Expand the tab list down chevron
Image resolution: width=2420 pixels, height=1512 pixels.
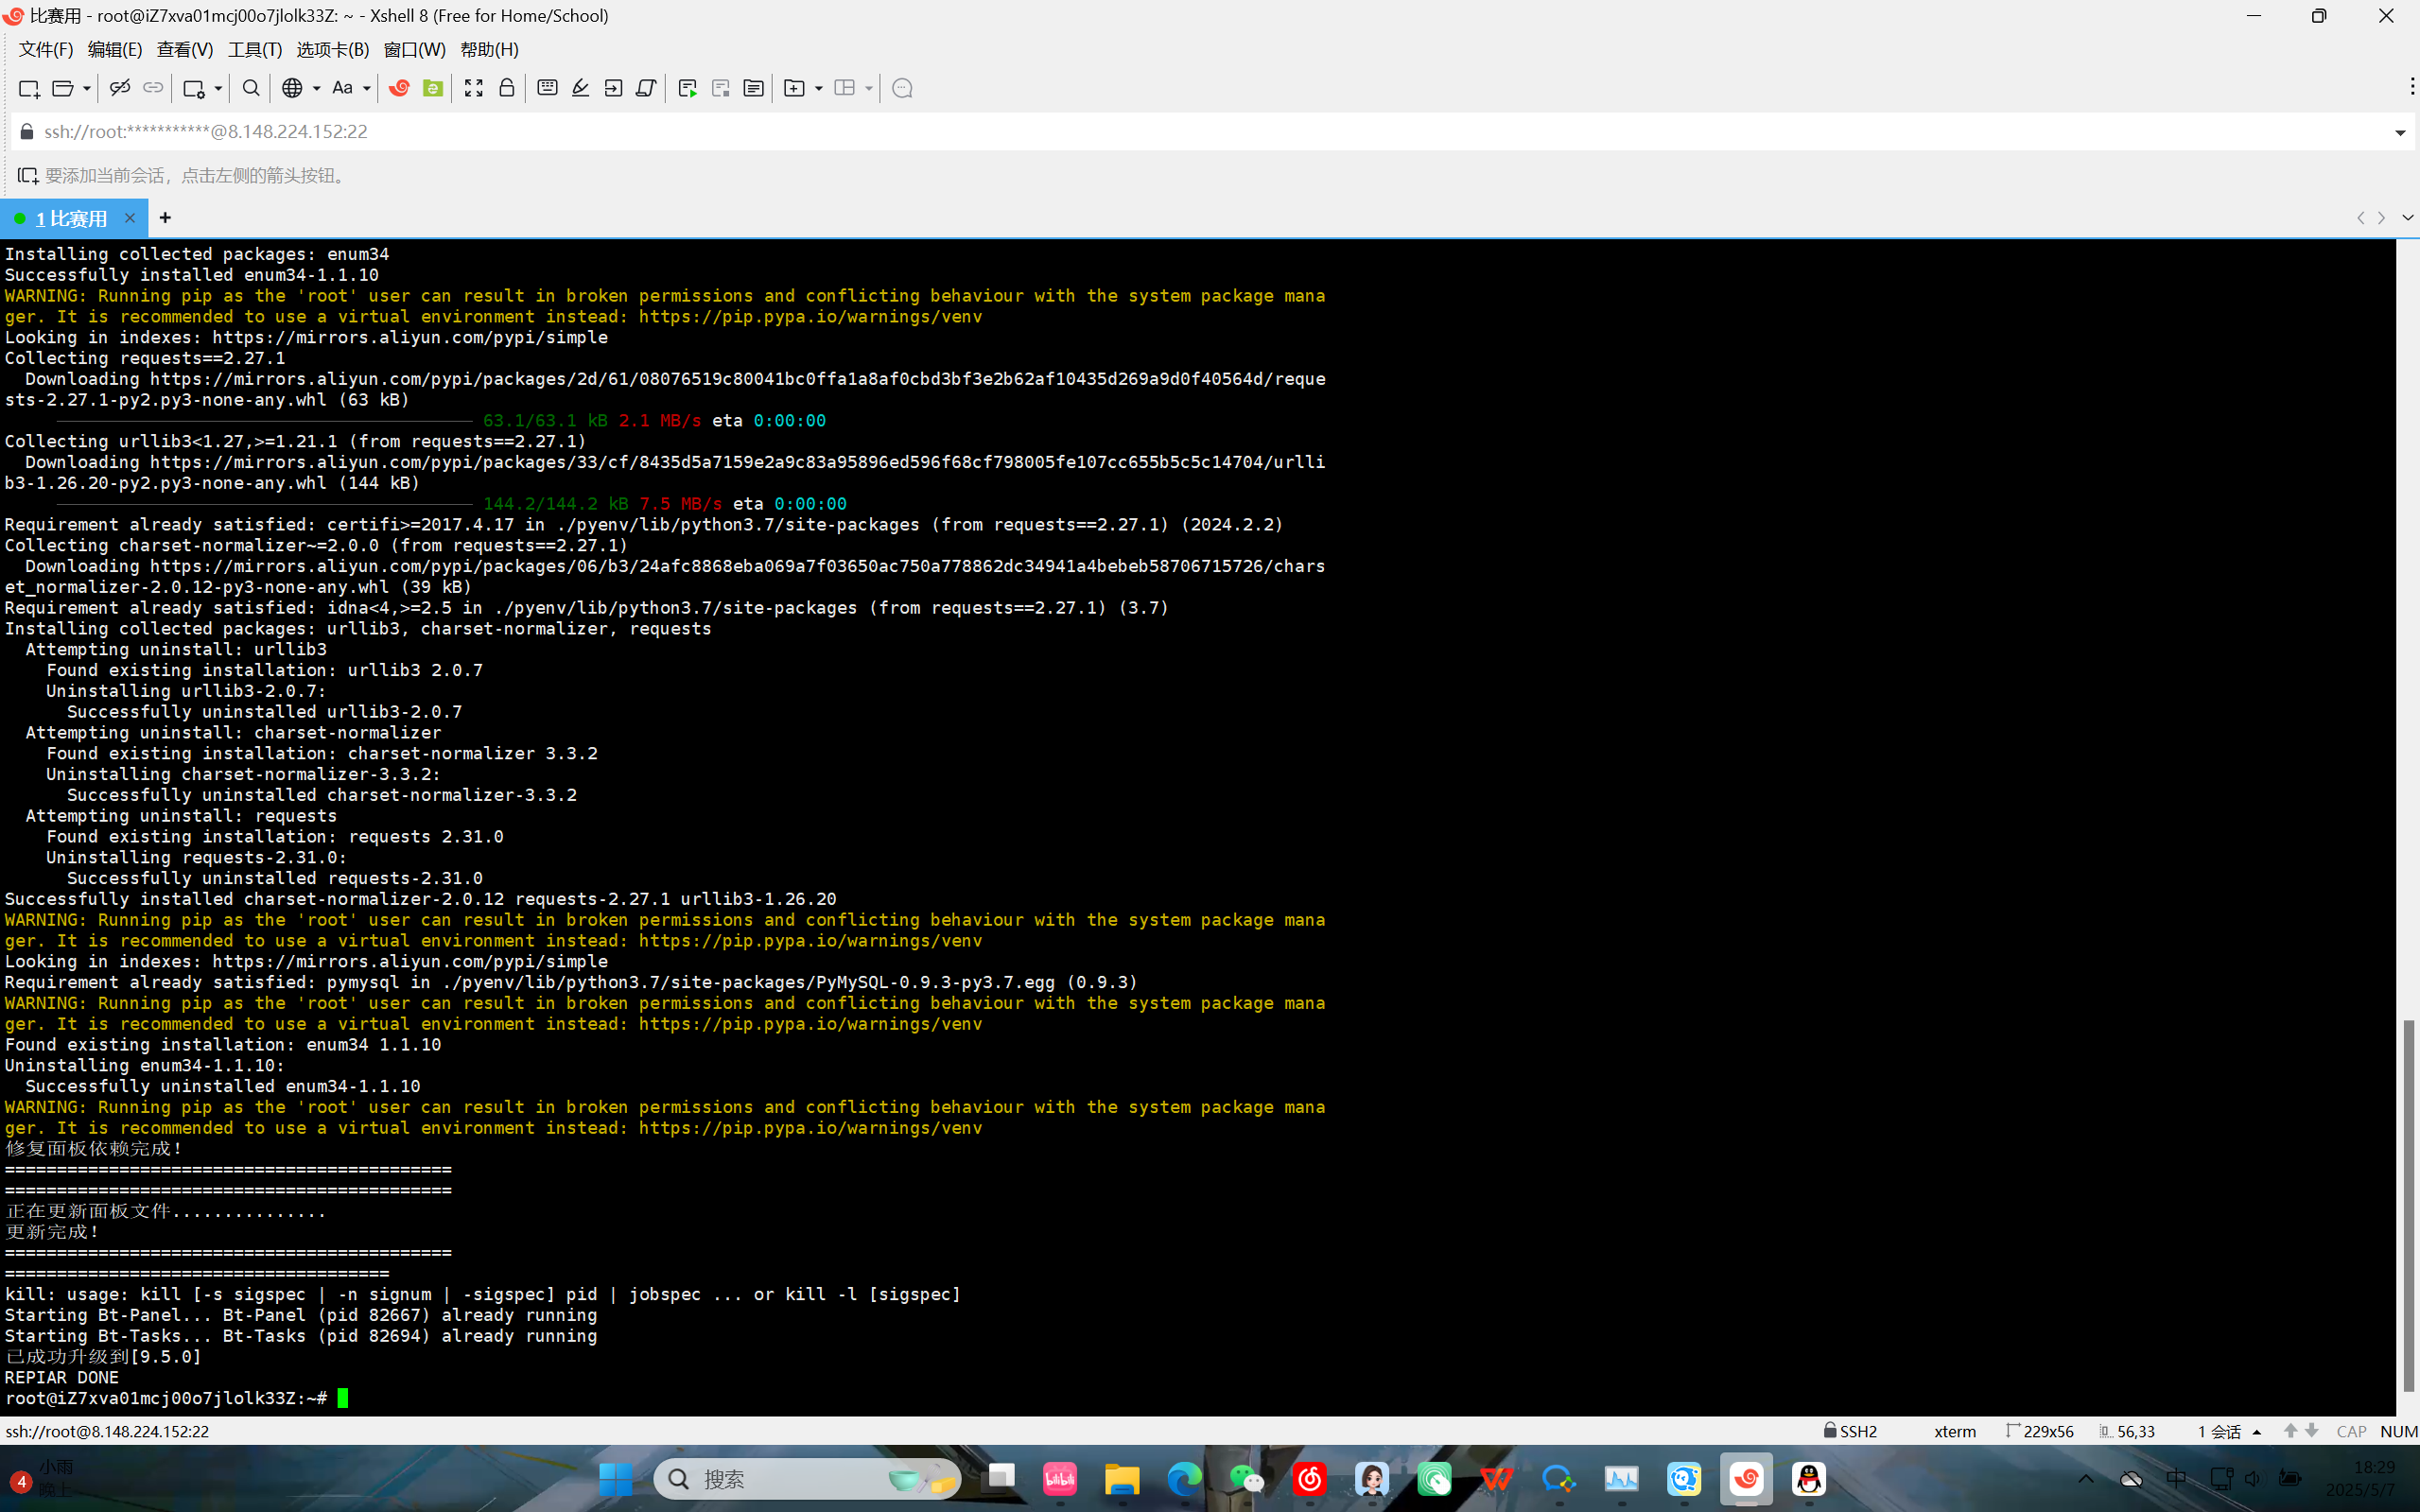coord(2407,218)
